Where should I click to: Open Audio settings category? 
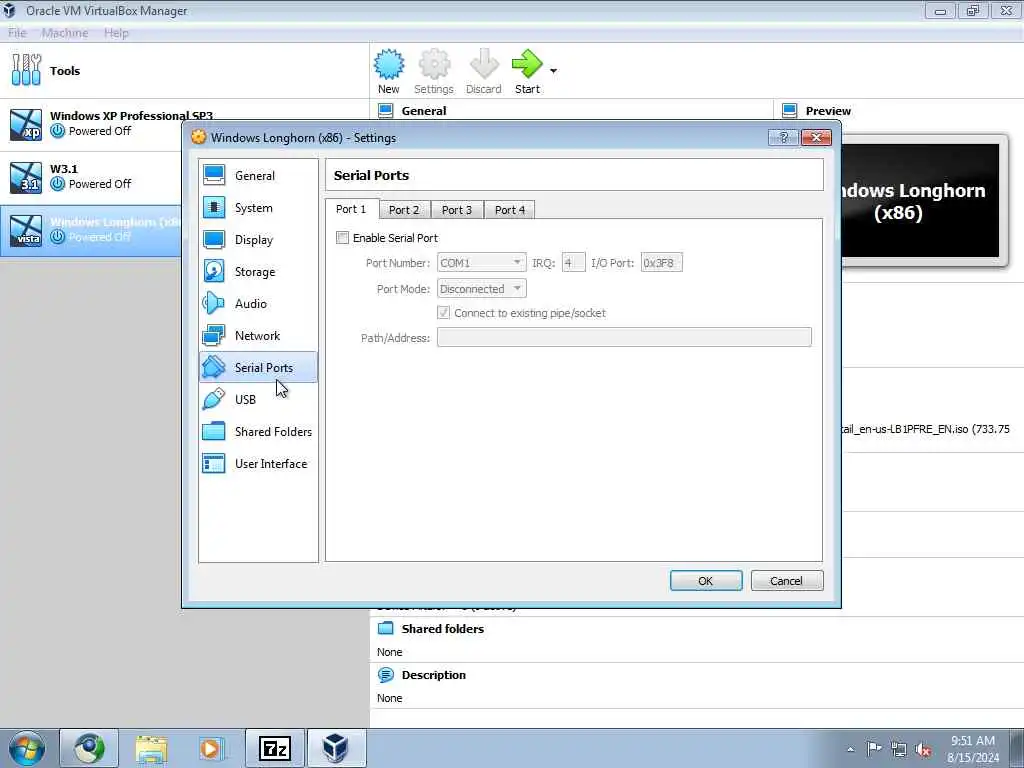pos(258,304)
